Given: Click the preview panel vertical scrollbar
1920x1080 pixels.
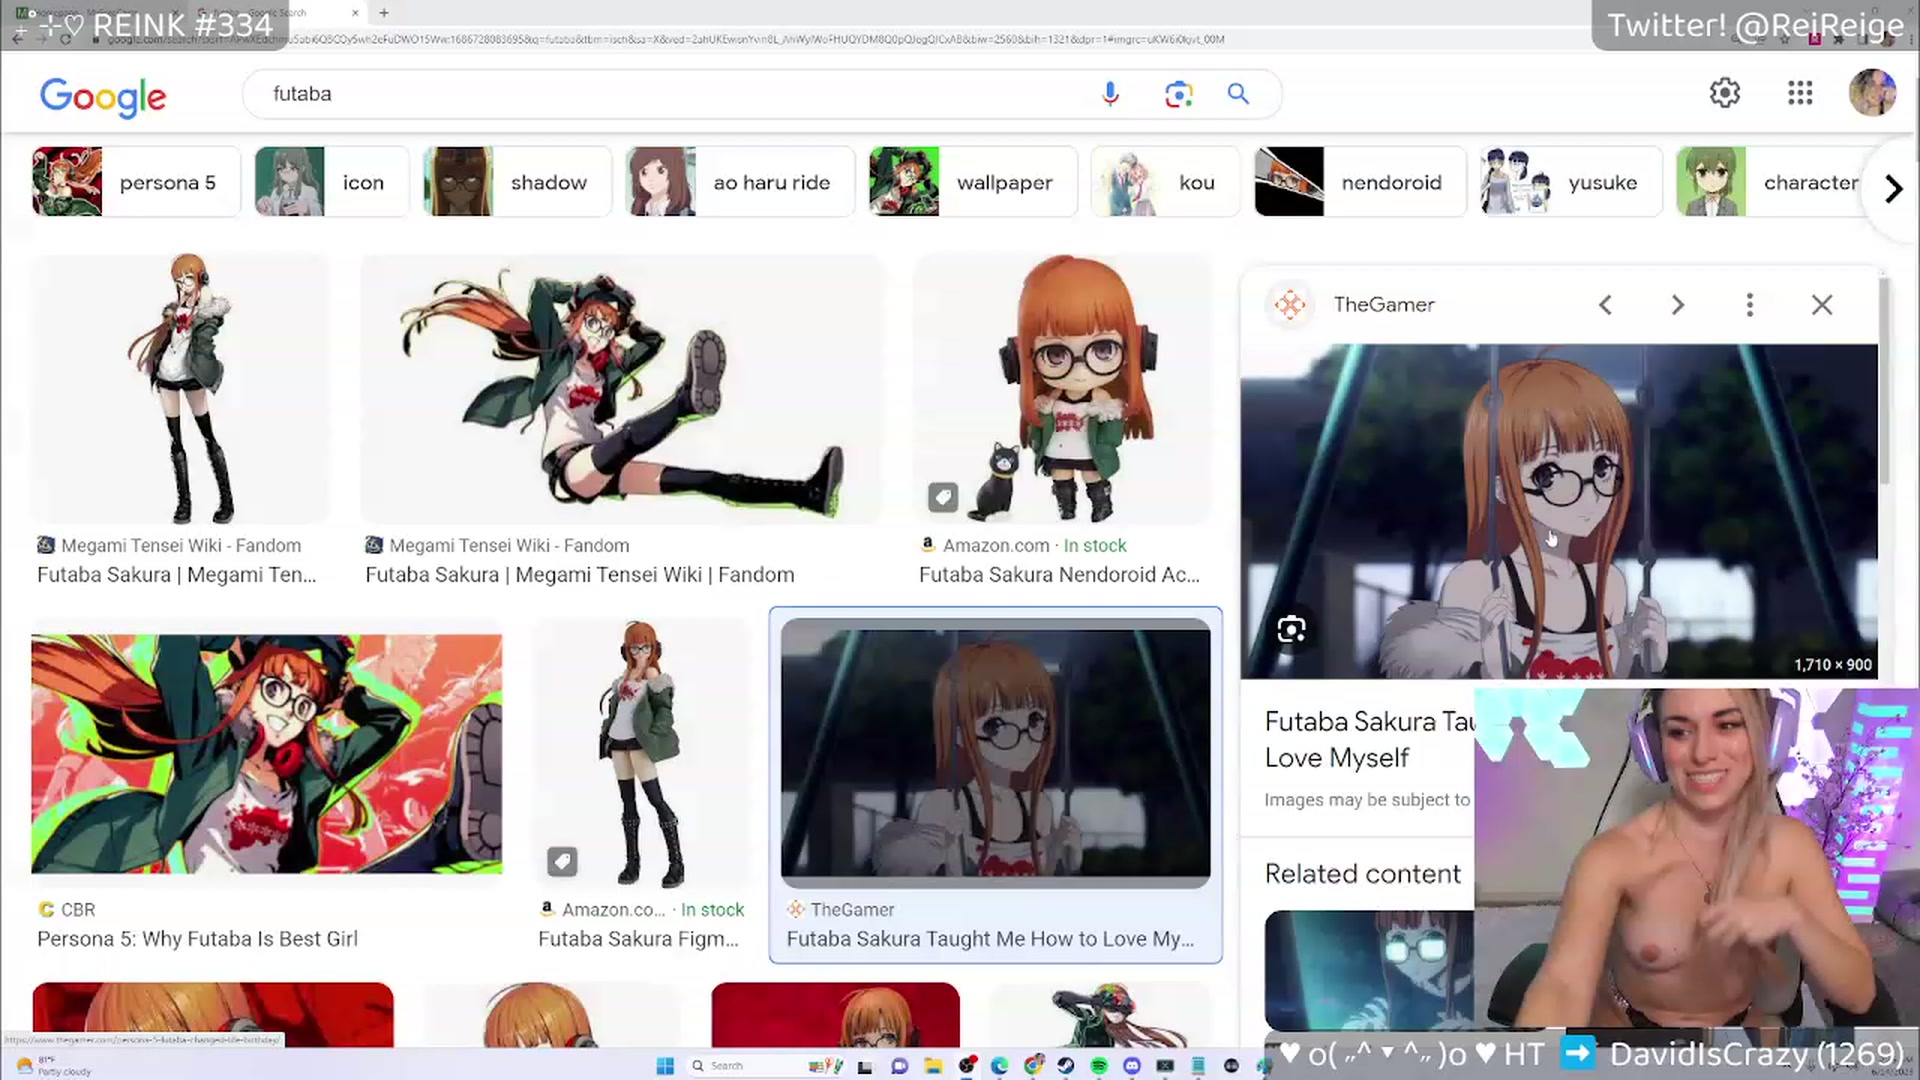Looking at the screenshot, I should pos(1884,380).
